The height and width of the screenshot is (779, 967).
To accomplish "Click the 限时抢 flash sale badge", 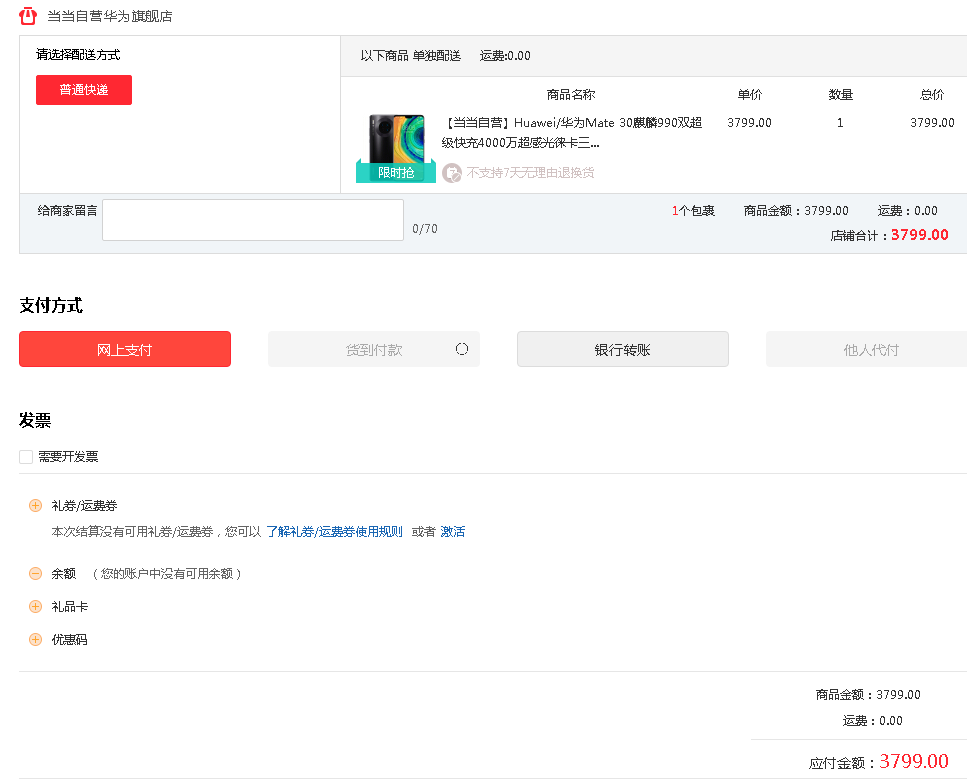I will point(396,172).
